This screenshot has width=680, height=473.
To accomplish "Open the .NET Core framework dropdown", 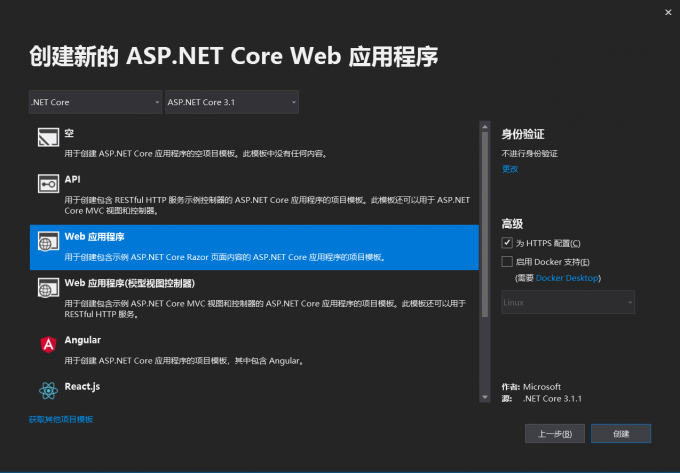I will point(95,102).
